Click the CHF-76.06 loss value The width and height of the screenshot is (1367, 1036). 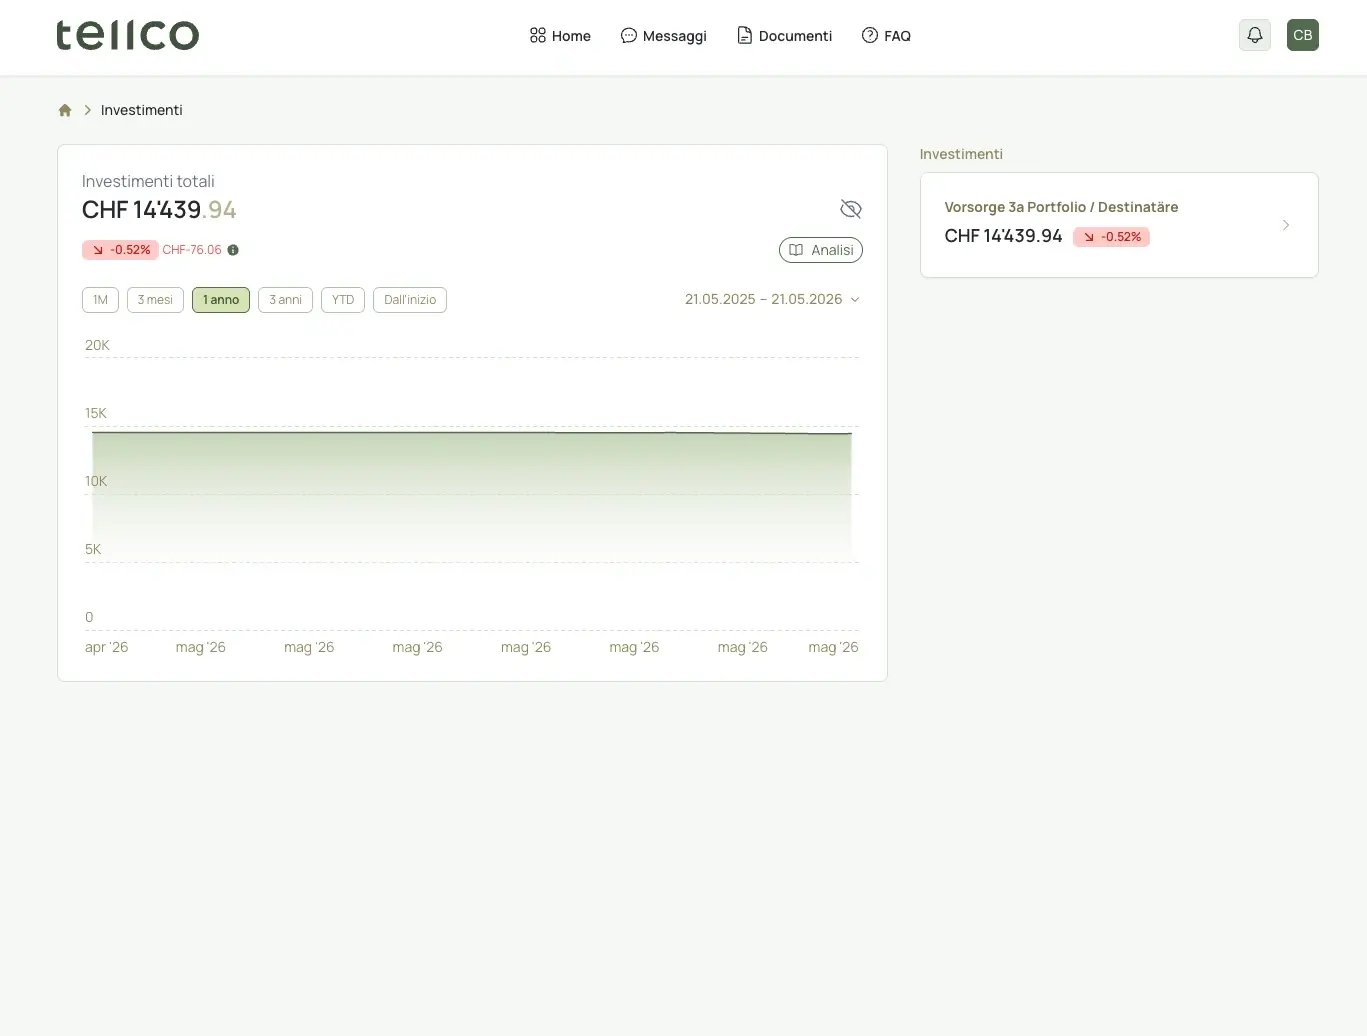pos(192,250)
